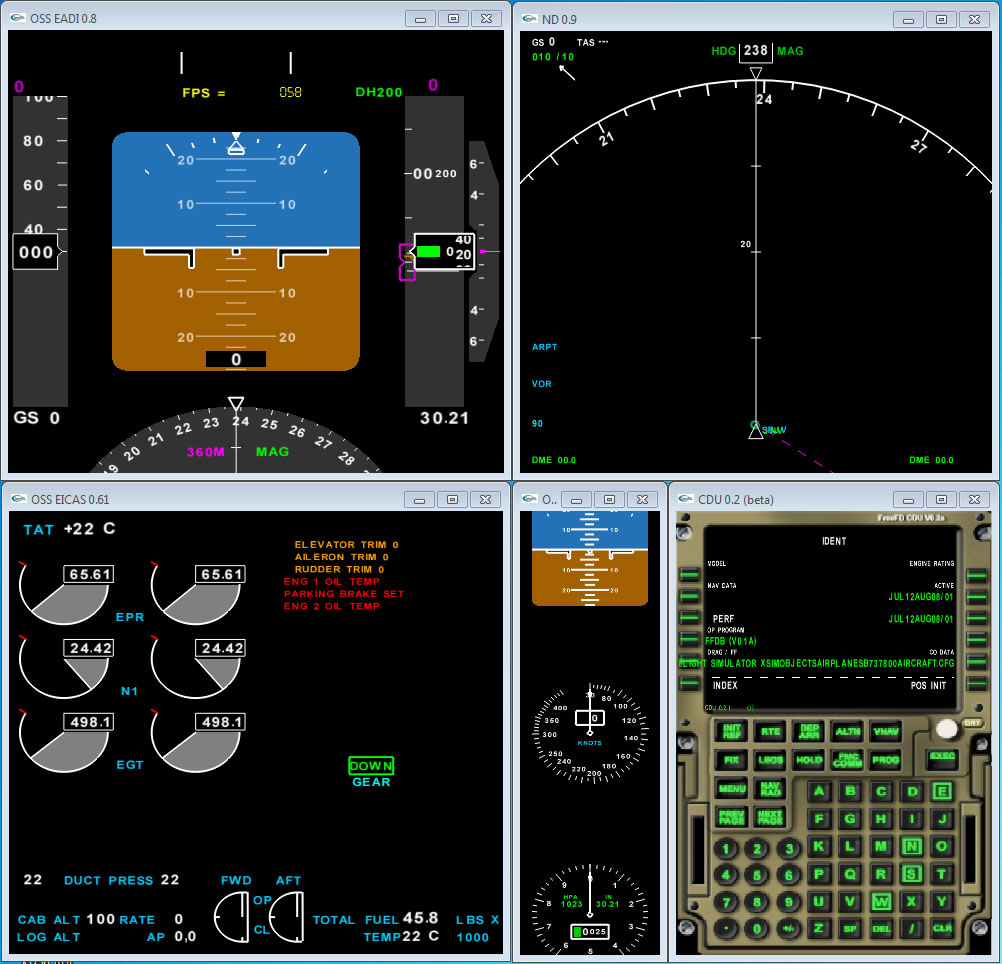Click the left line select key beside INDEX

pyautogui.click(x=689, y=683)
